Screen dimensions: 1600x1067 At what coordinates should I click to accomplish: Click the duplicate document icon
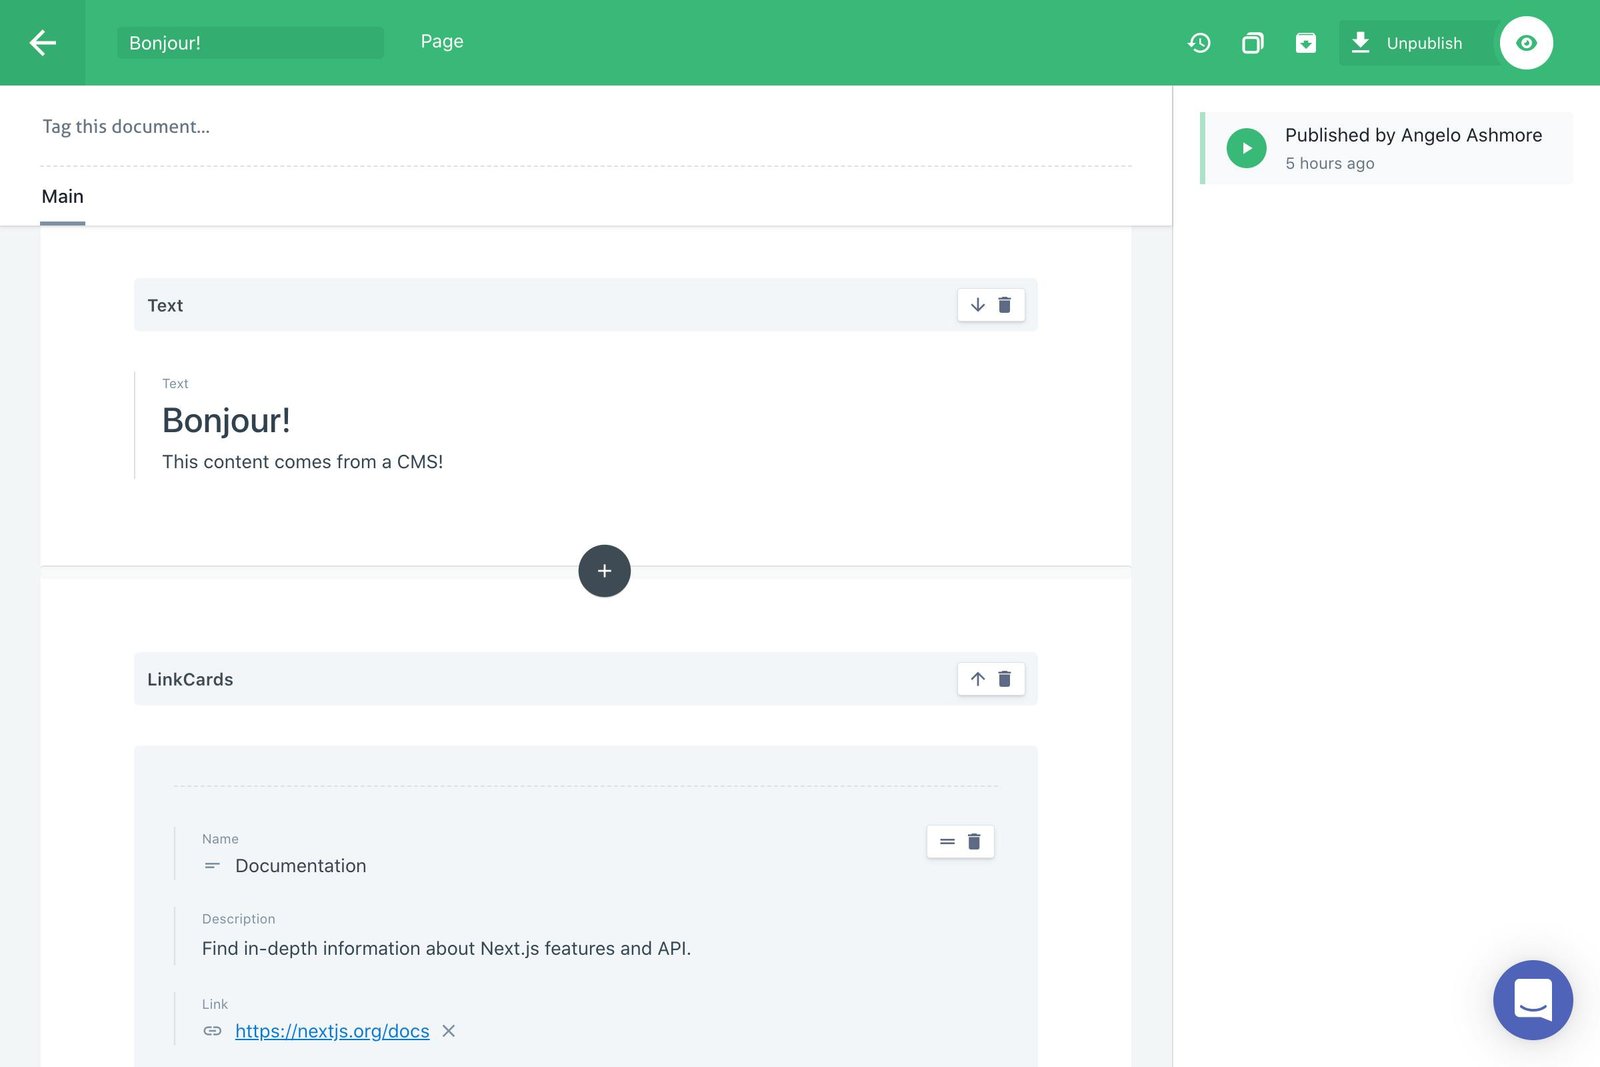point(1252,43)
